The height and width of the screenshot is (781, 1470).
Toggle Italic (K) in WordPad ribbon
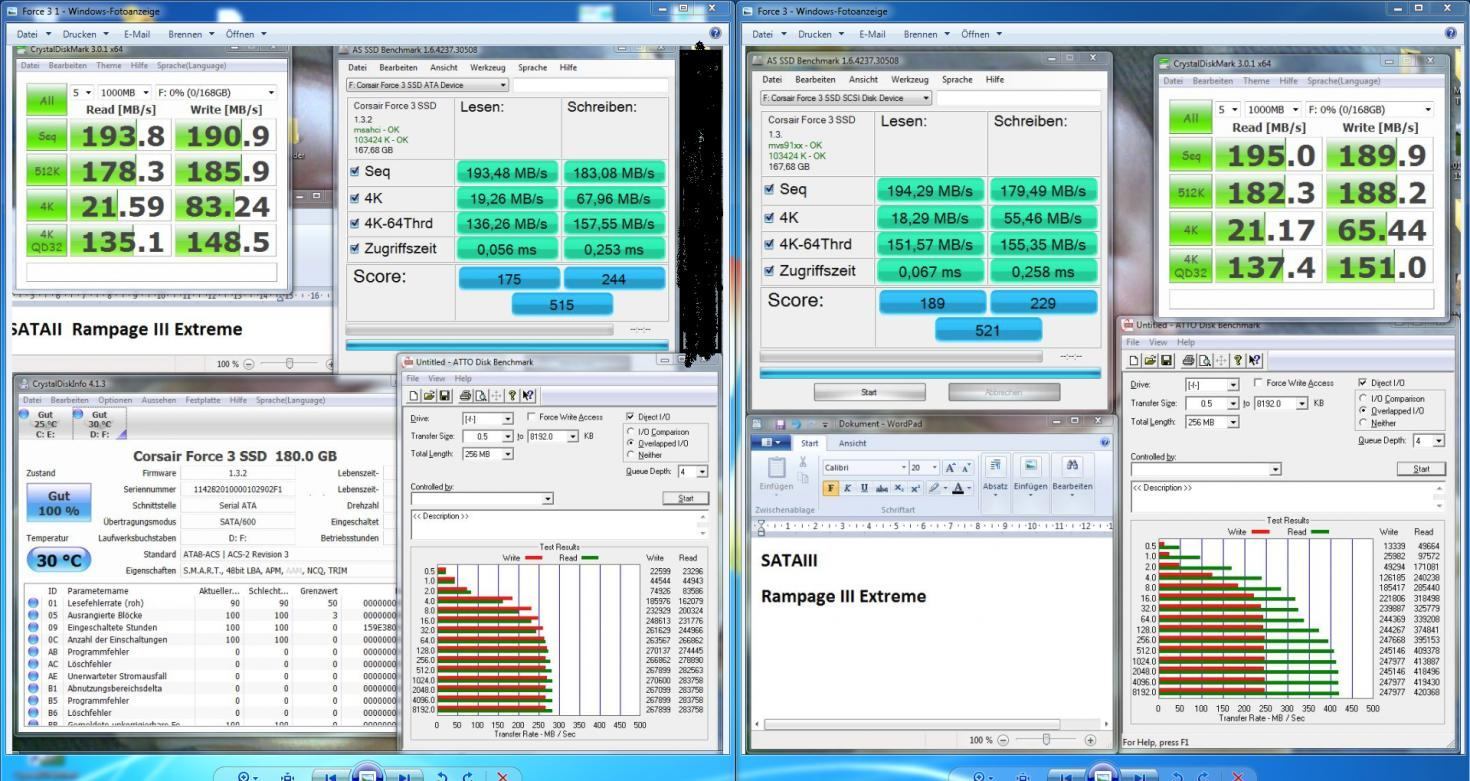click(x=846, y=487)
